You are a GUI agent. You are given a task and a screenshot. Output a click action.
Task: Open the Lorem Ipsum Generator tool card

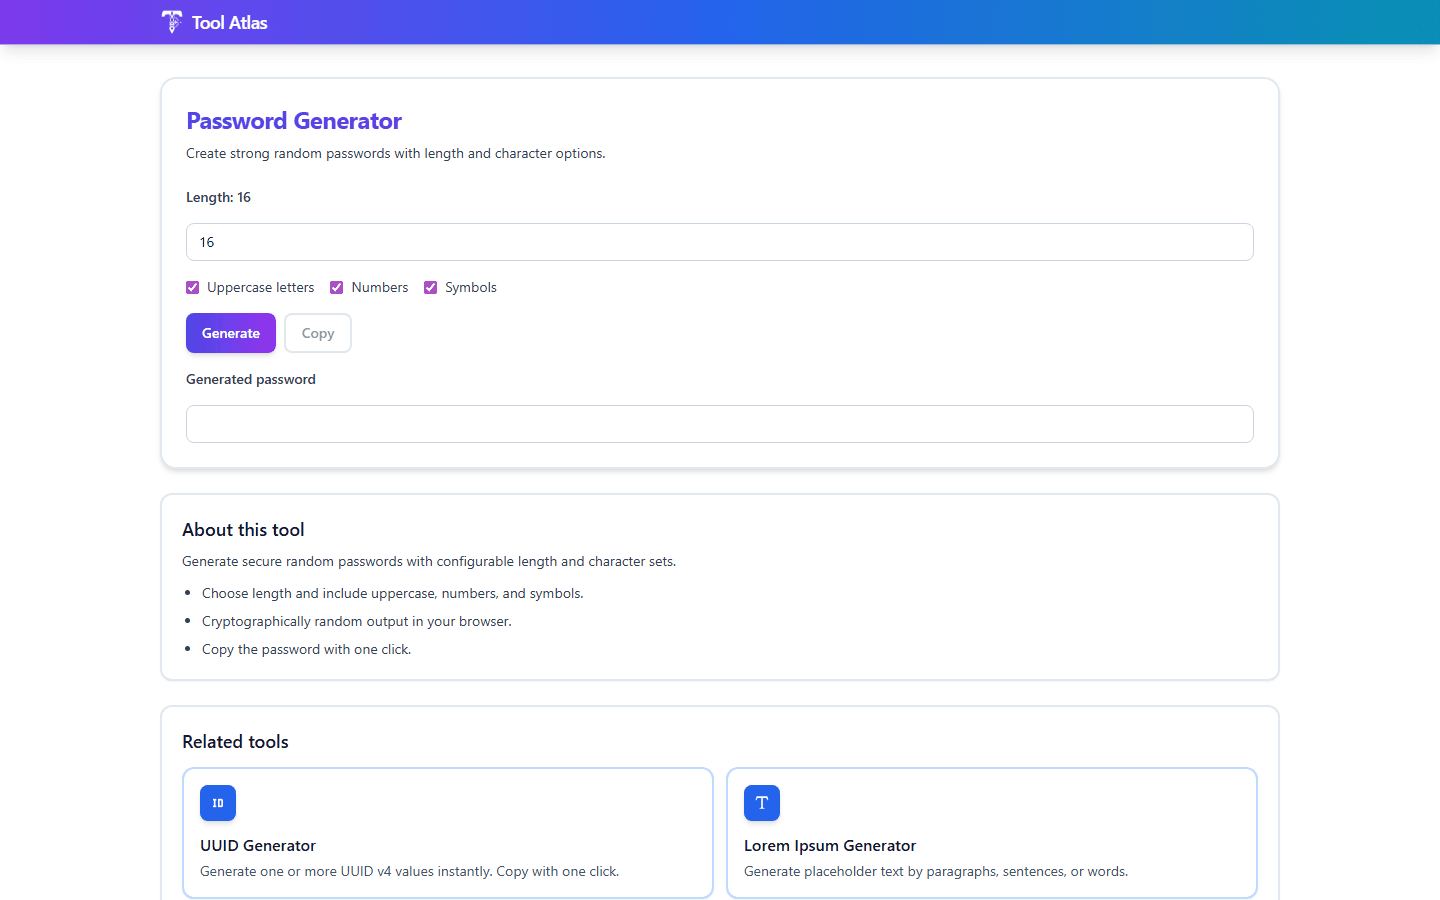pos(991,833)
